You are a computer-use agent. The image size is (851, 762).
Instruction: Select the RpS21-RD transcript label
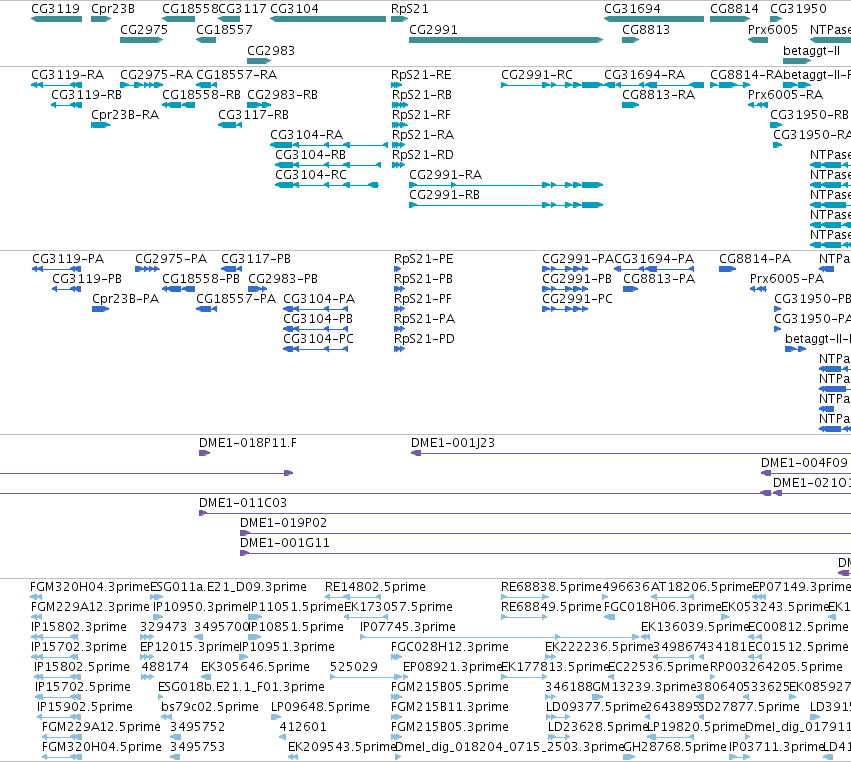[422, 155]
